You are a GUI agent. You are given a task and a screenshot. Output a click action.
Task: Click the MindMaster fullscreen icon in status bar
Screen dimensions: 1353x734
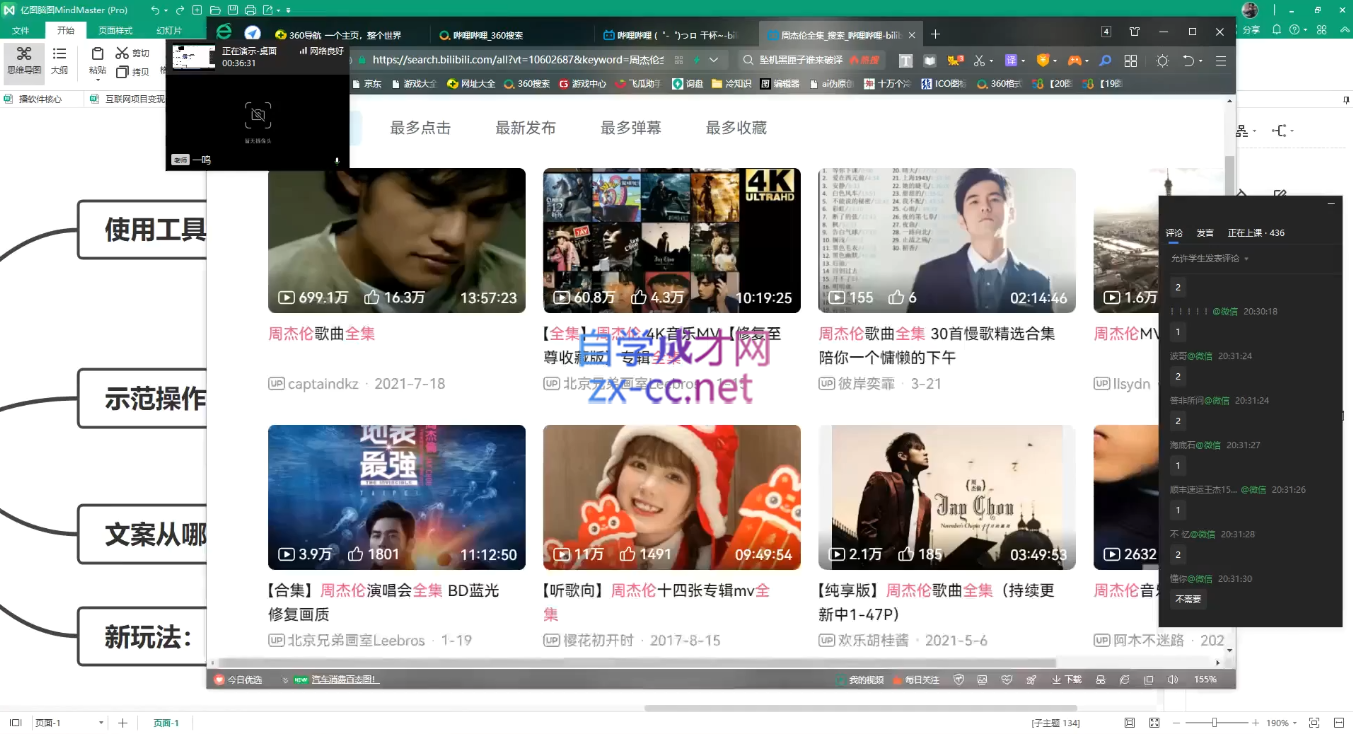click(1154, 723)
